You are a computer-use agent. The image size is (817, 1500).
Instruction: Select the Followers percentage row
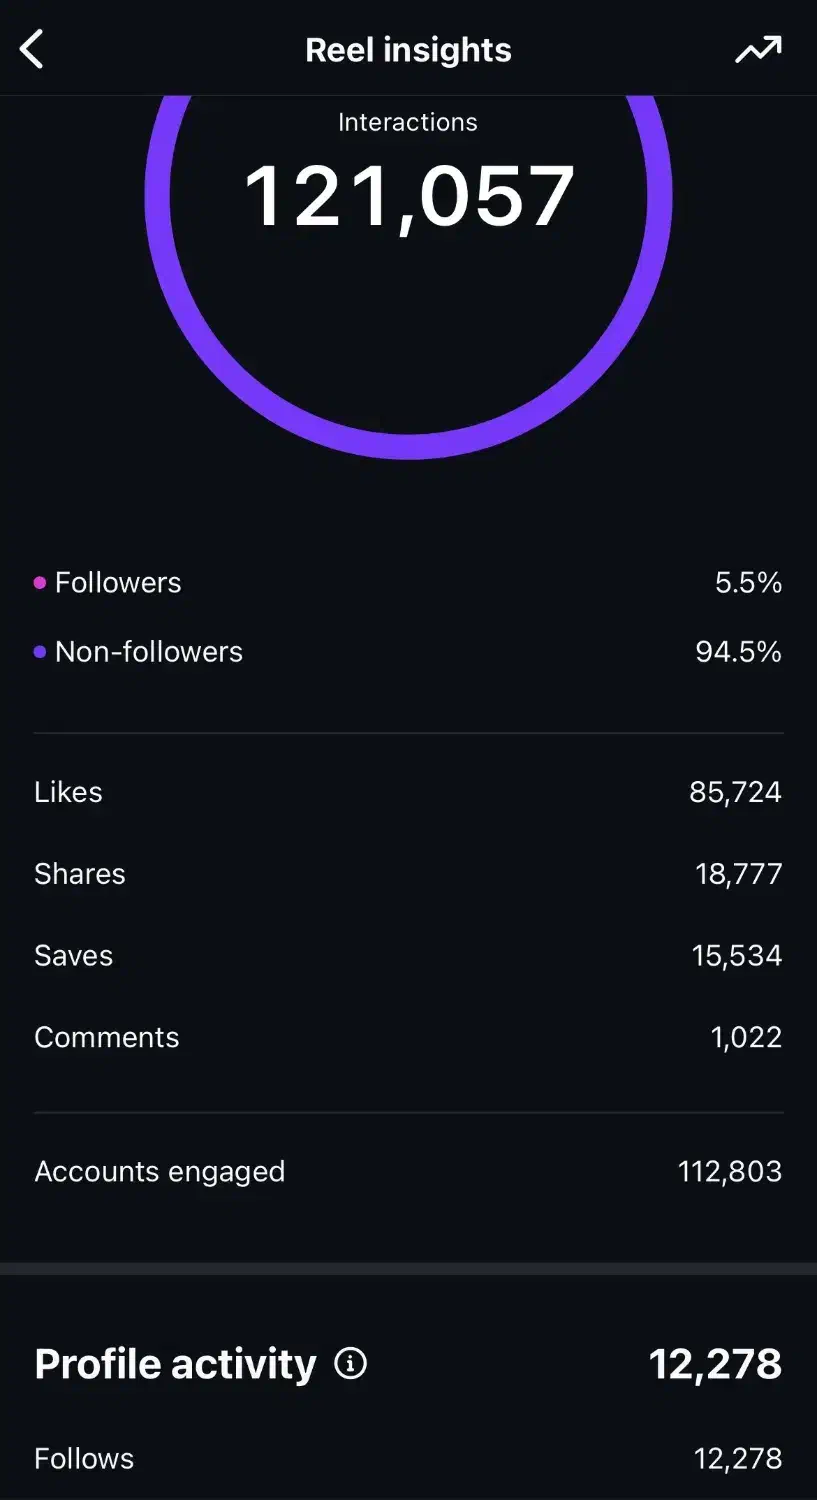[408, 583]
